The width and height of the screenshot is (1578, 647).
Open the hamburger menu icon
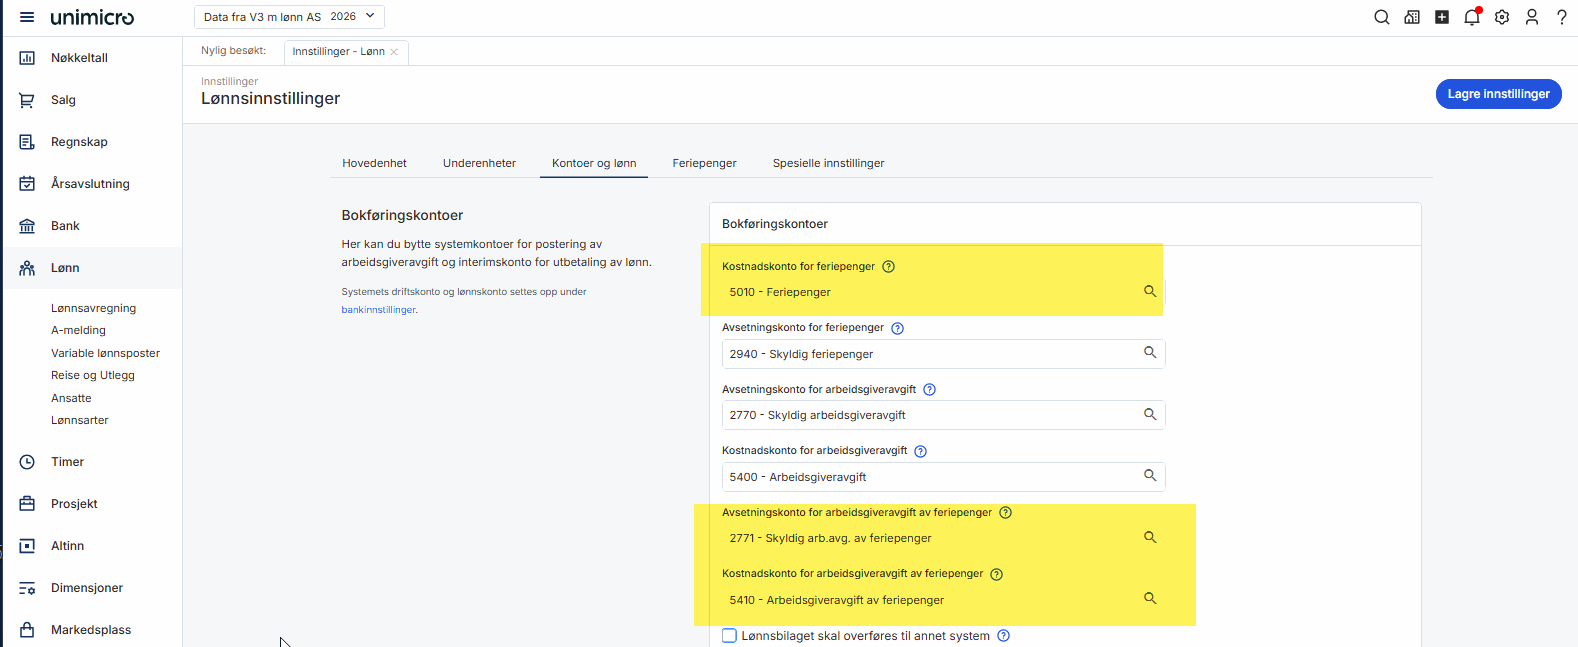tap(27, 17)
